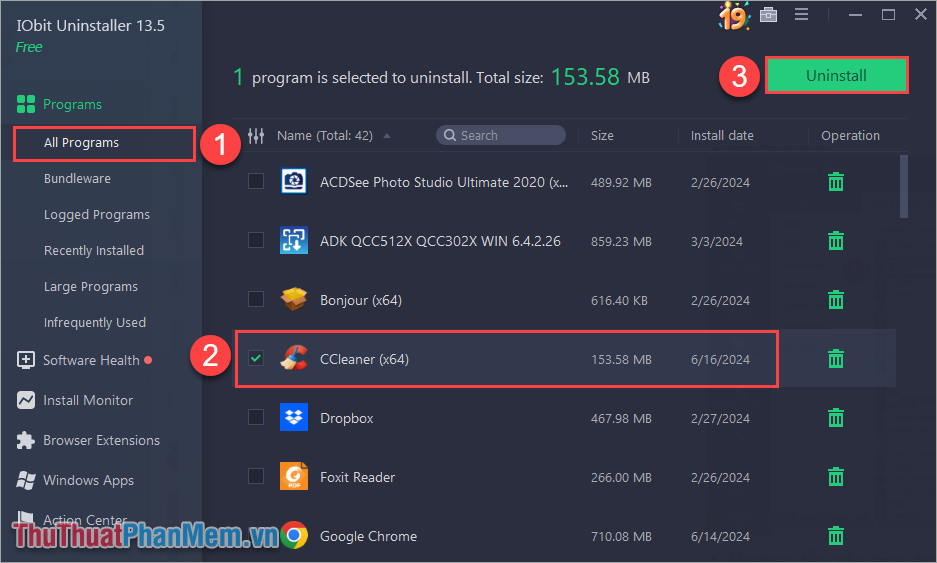Check the Dropbox checkbox
937x563 pixels.
[256, 417]
